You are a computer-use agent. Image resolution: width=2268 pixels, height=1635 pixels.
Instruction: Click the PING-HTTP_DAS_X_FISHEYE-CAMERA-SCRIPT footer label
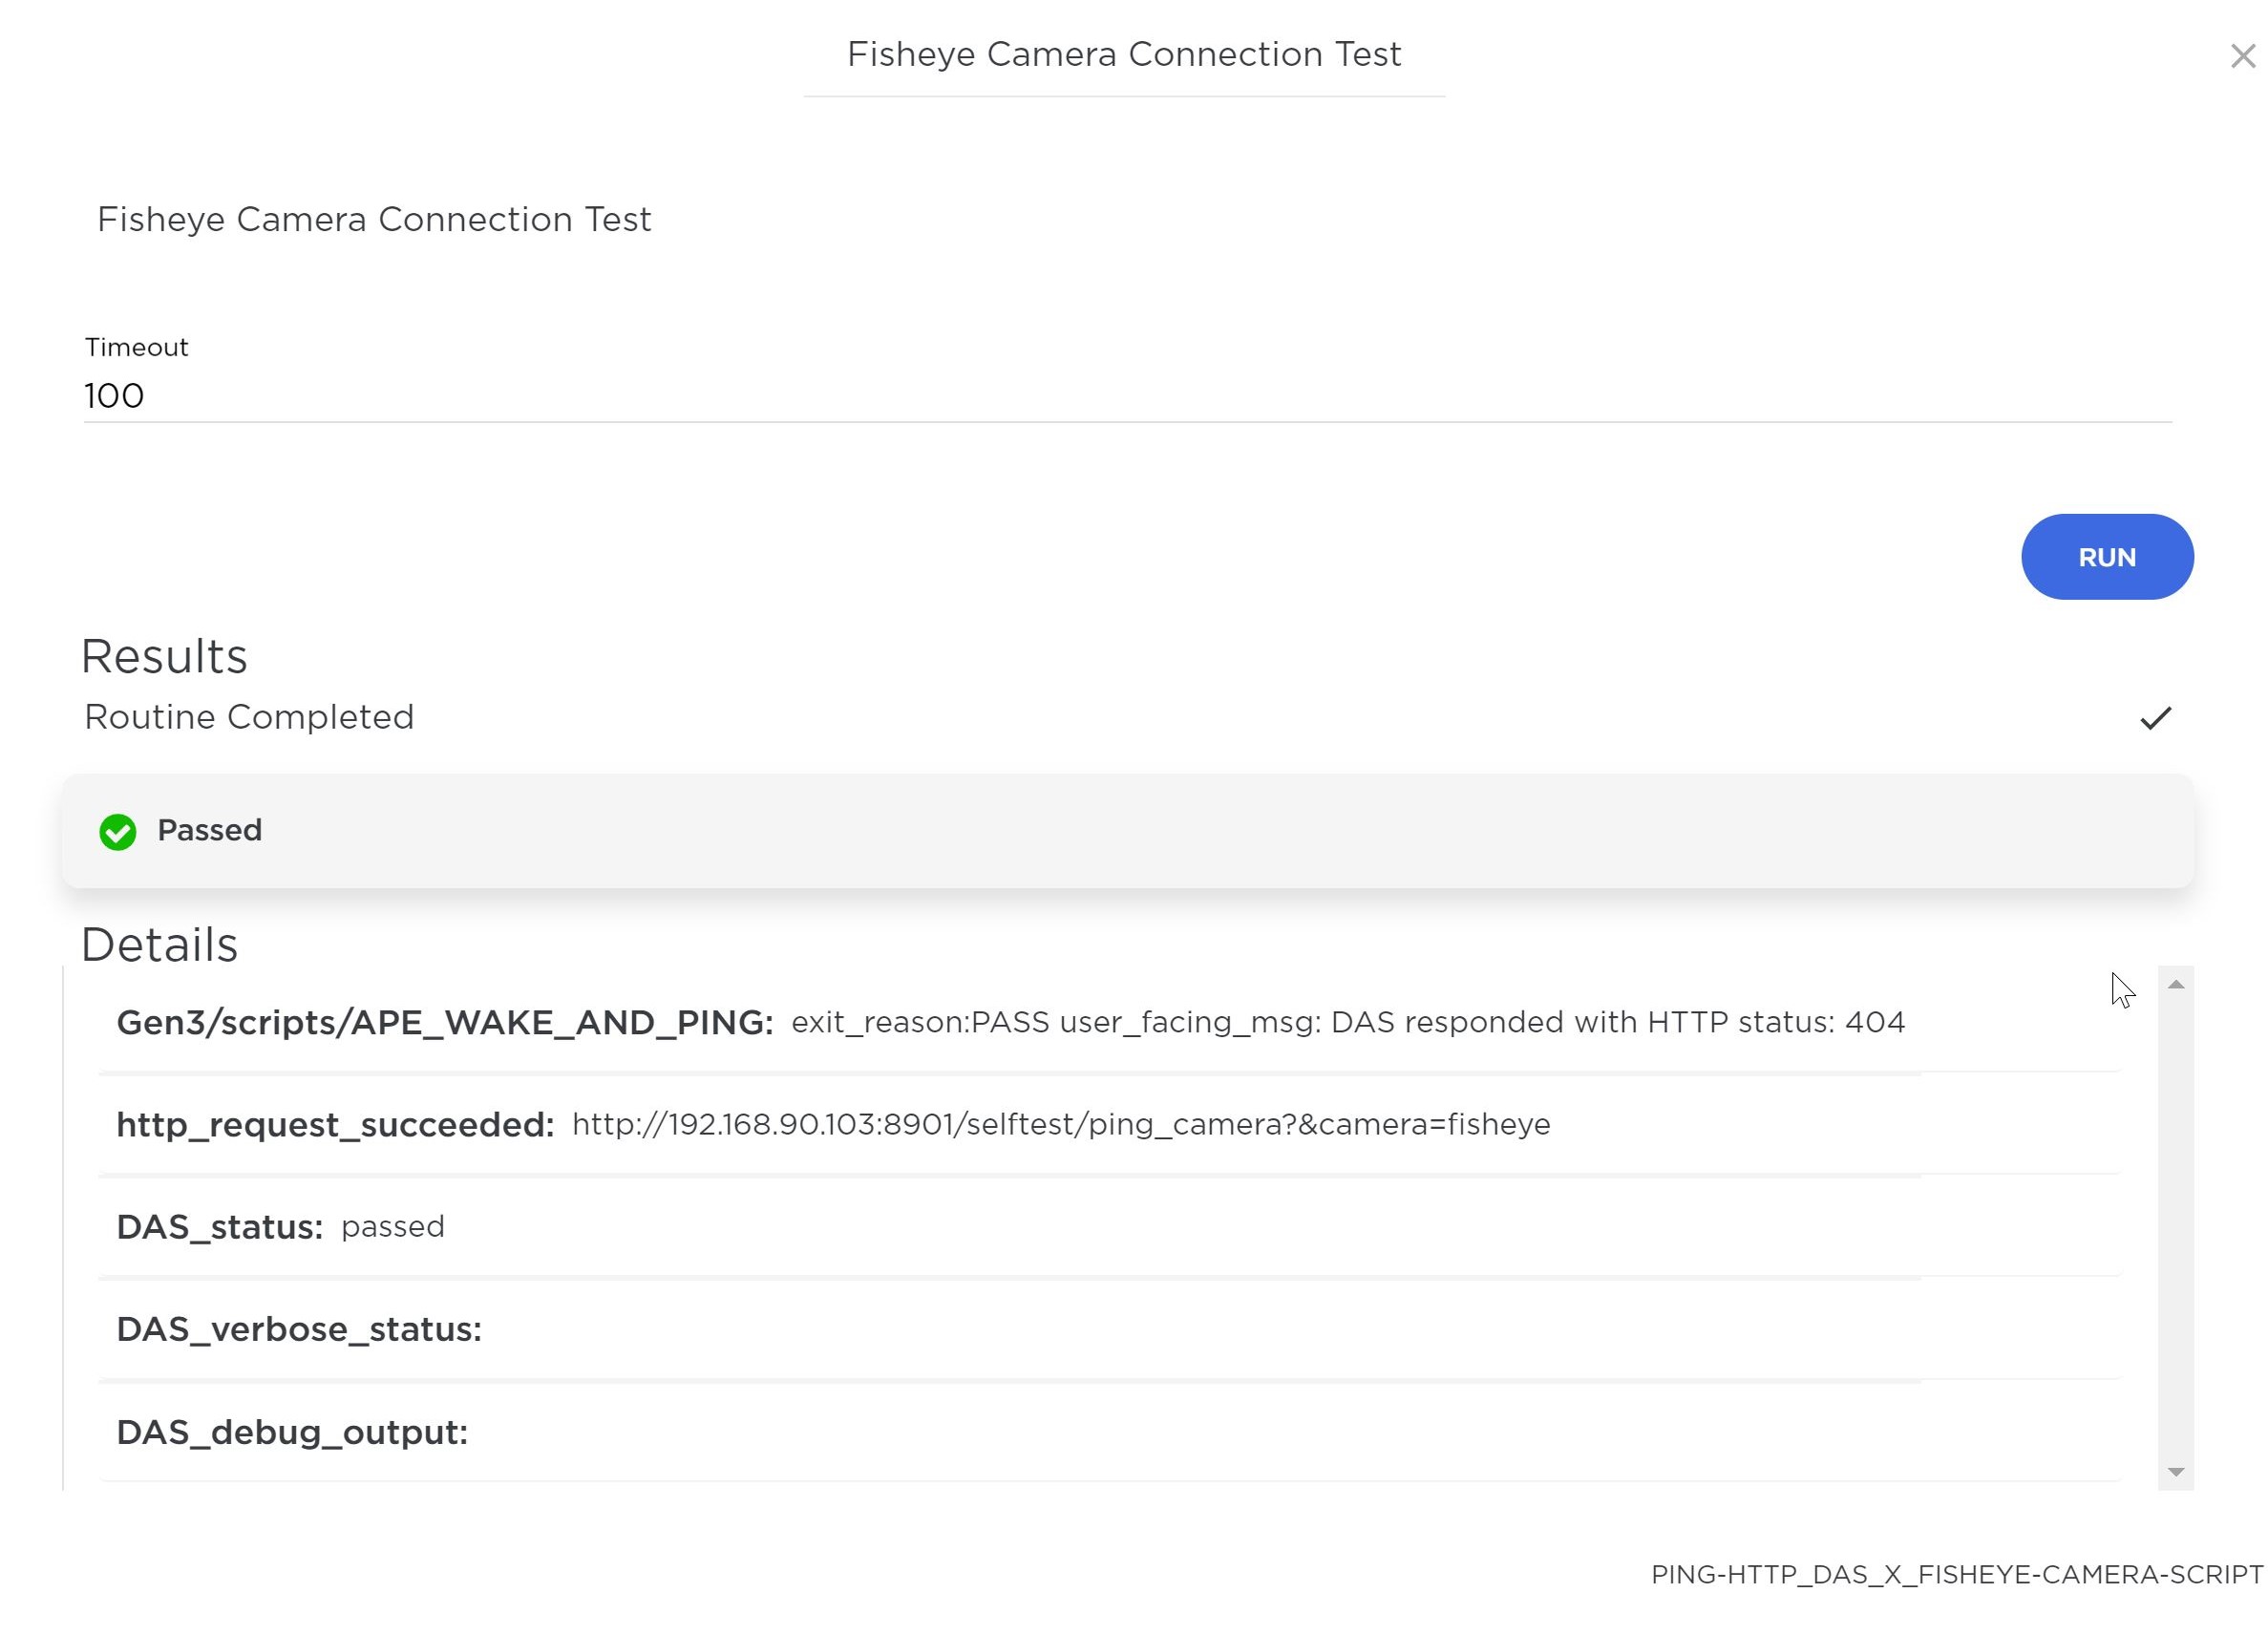point(1956,1575)
